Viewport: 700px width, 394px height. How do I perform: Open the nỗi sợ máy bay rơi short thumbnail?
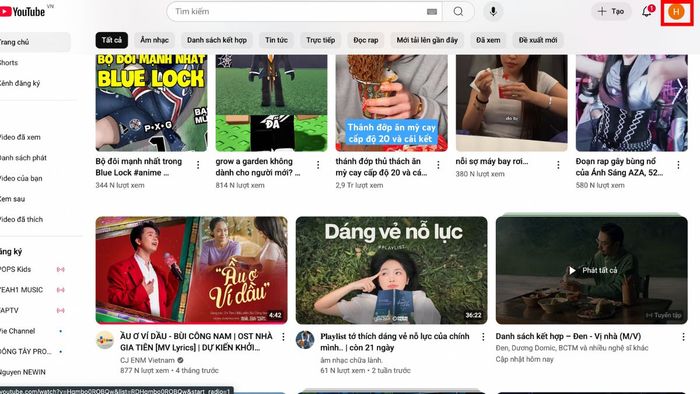512,103
